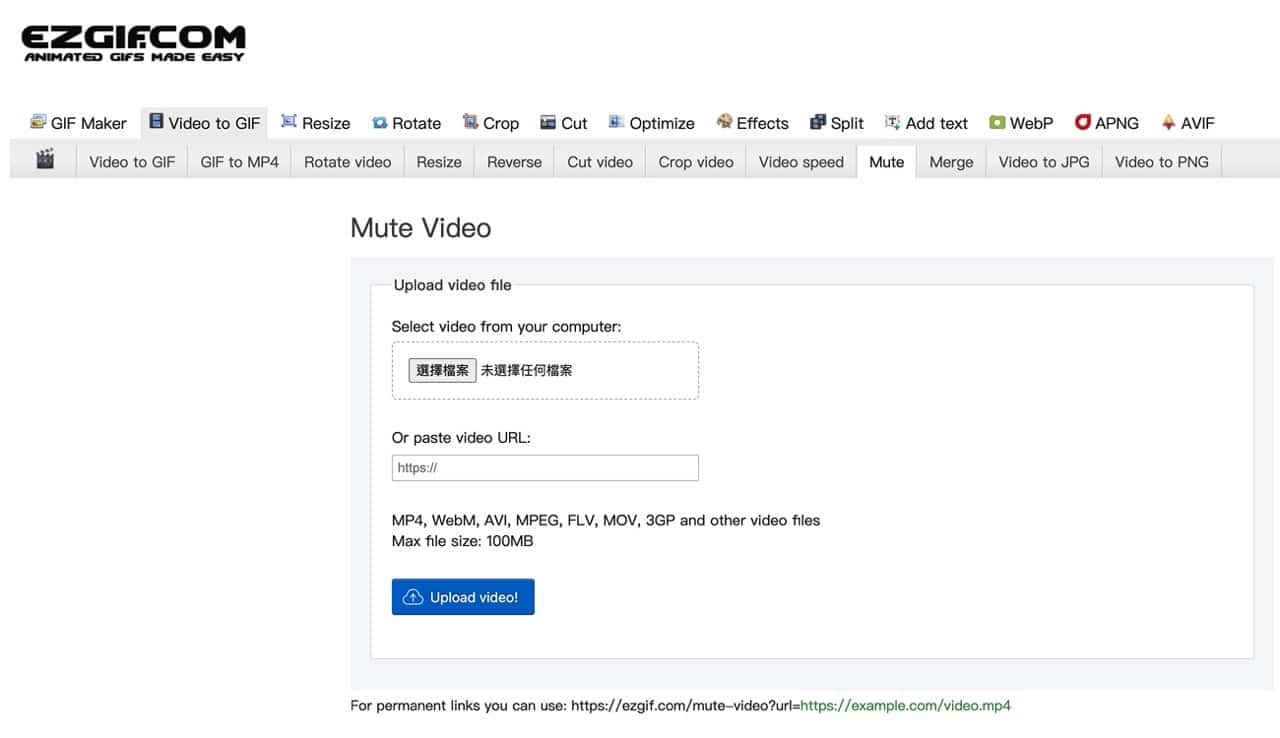Open the APNG menu label
The width and height of the screenshot is (1280, 738).
(x=1117, y=123)
